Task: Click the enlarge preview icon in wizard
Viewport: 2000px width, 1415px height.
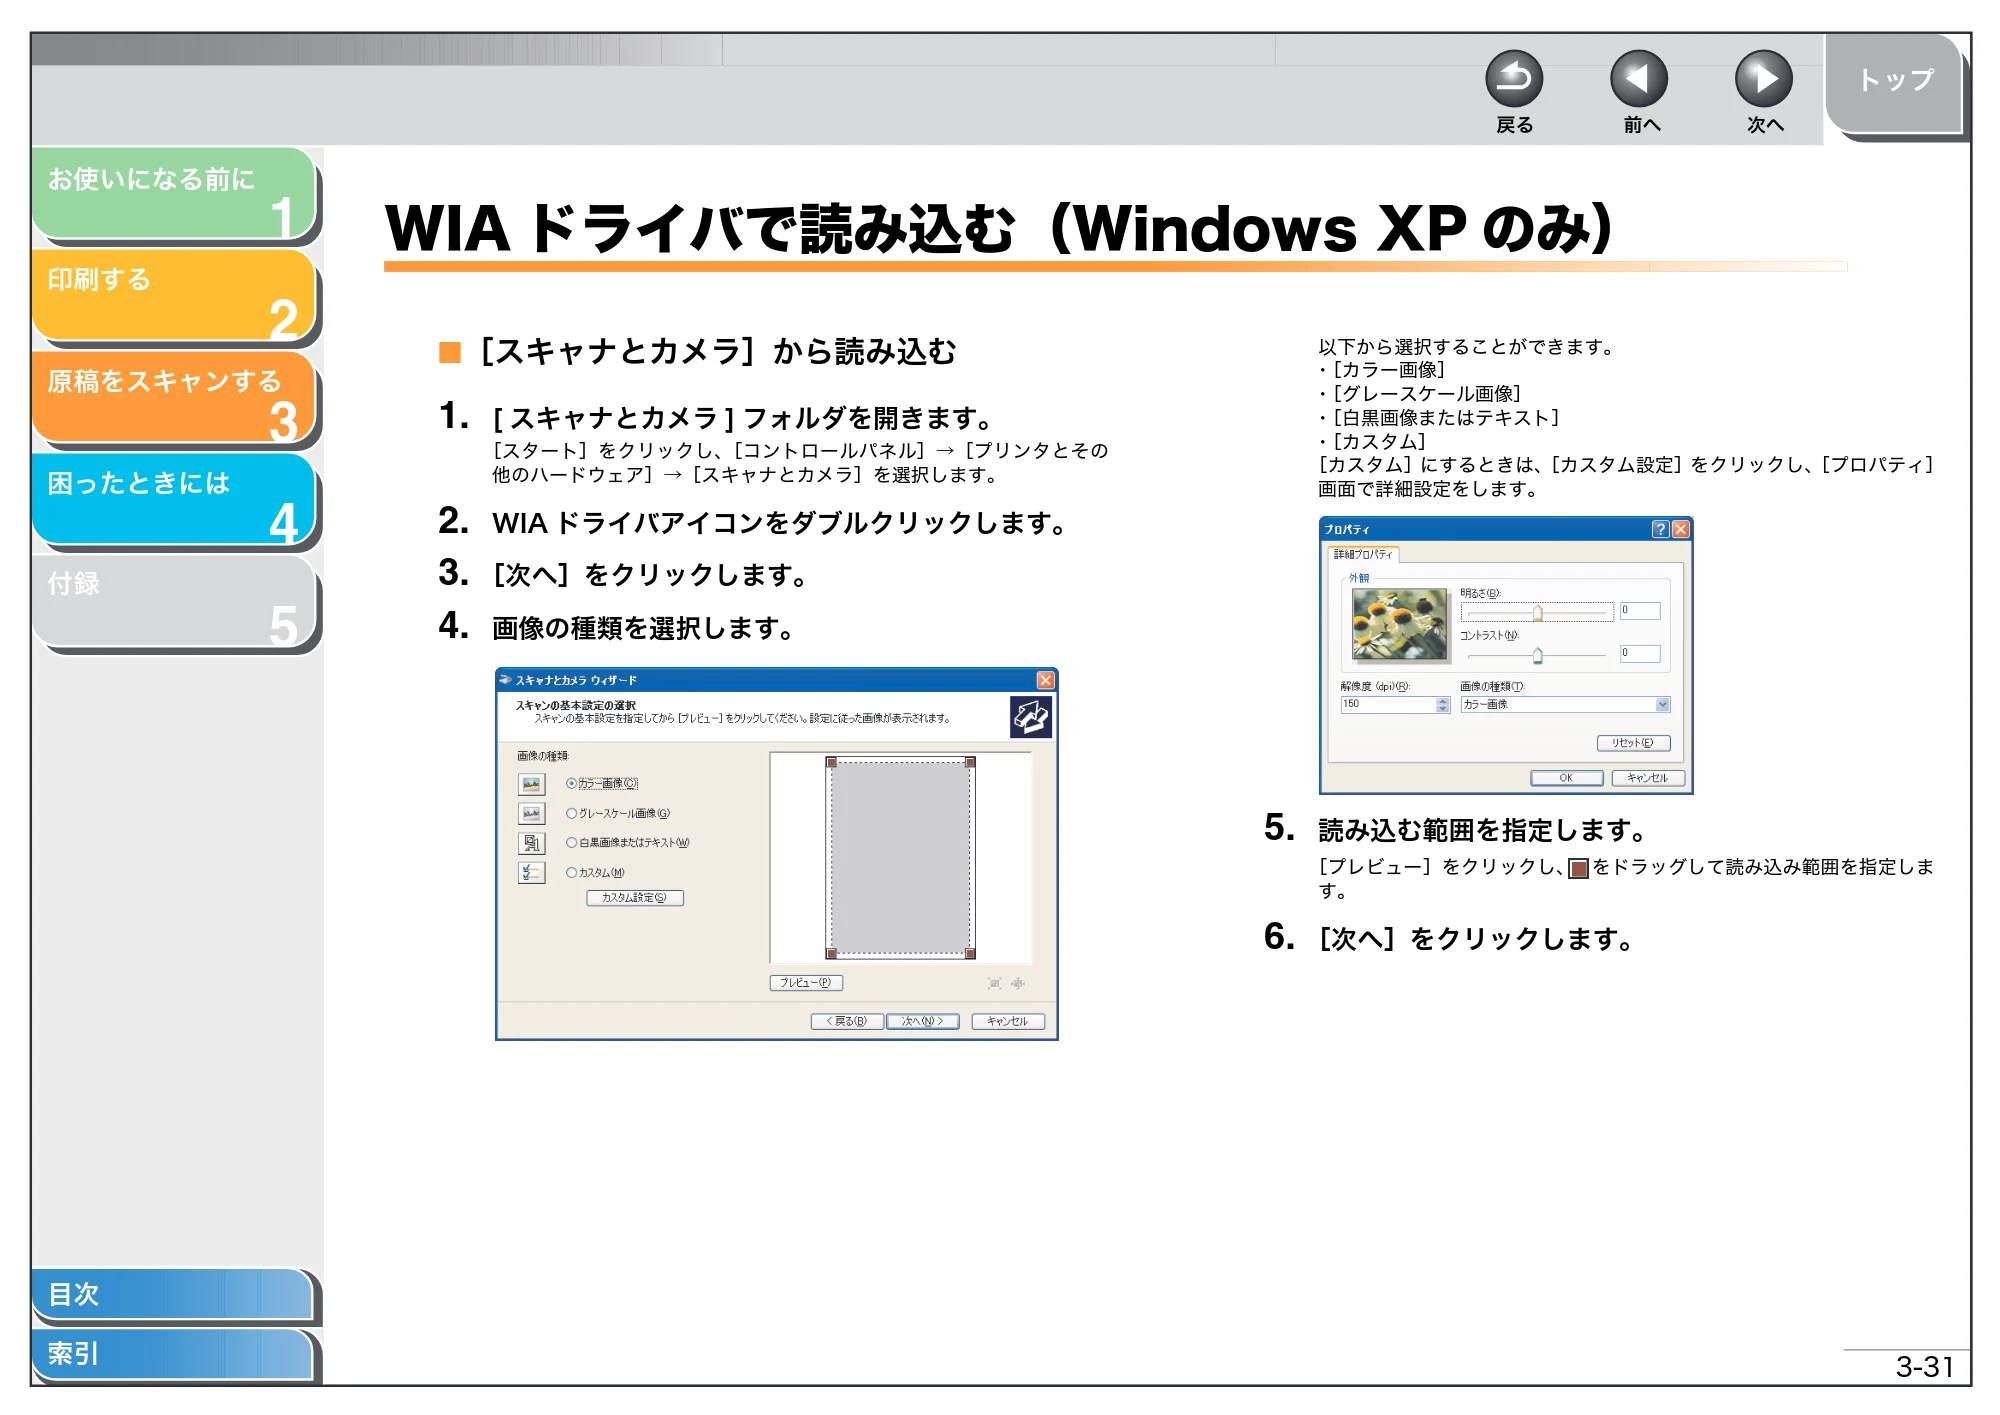Action: [x=994, y=983]
